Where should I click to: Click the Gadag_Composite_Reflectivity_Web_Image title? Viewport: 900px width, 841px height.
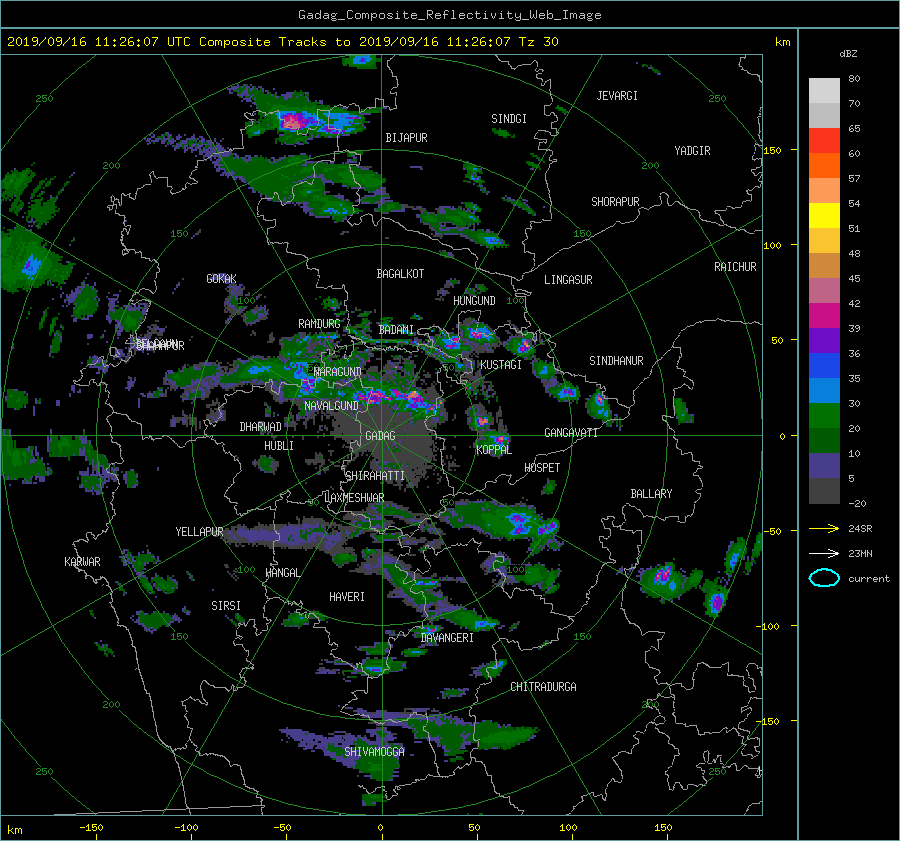click(449, 15)
